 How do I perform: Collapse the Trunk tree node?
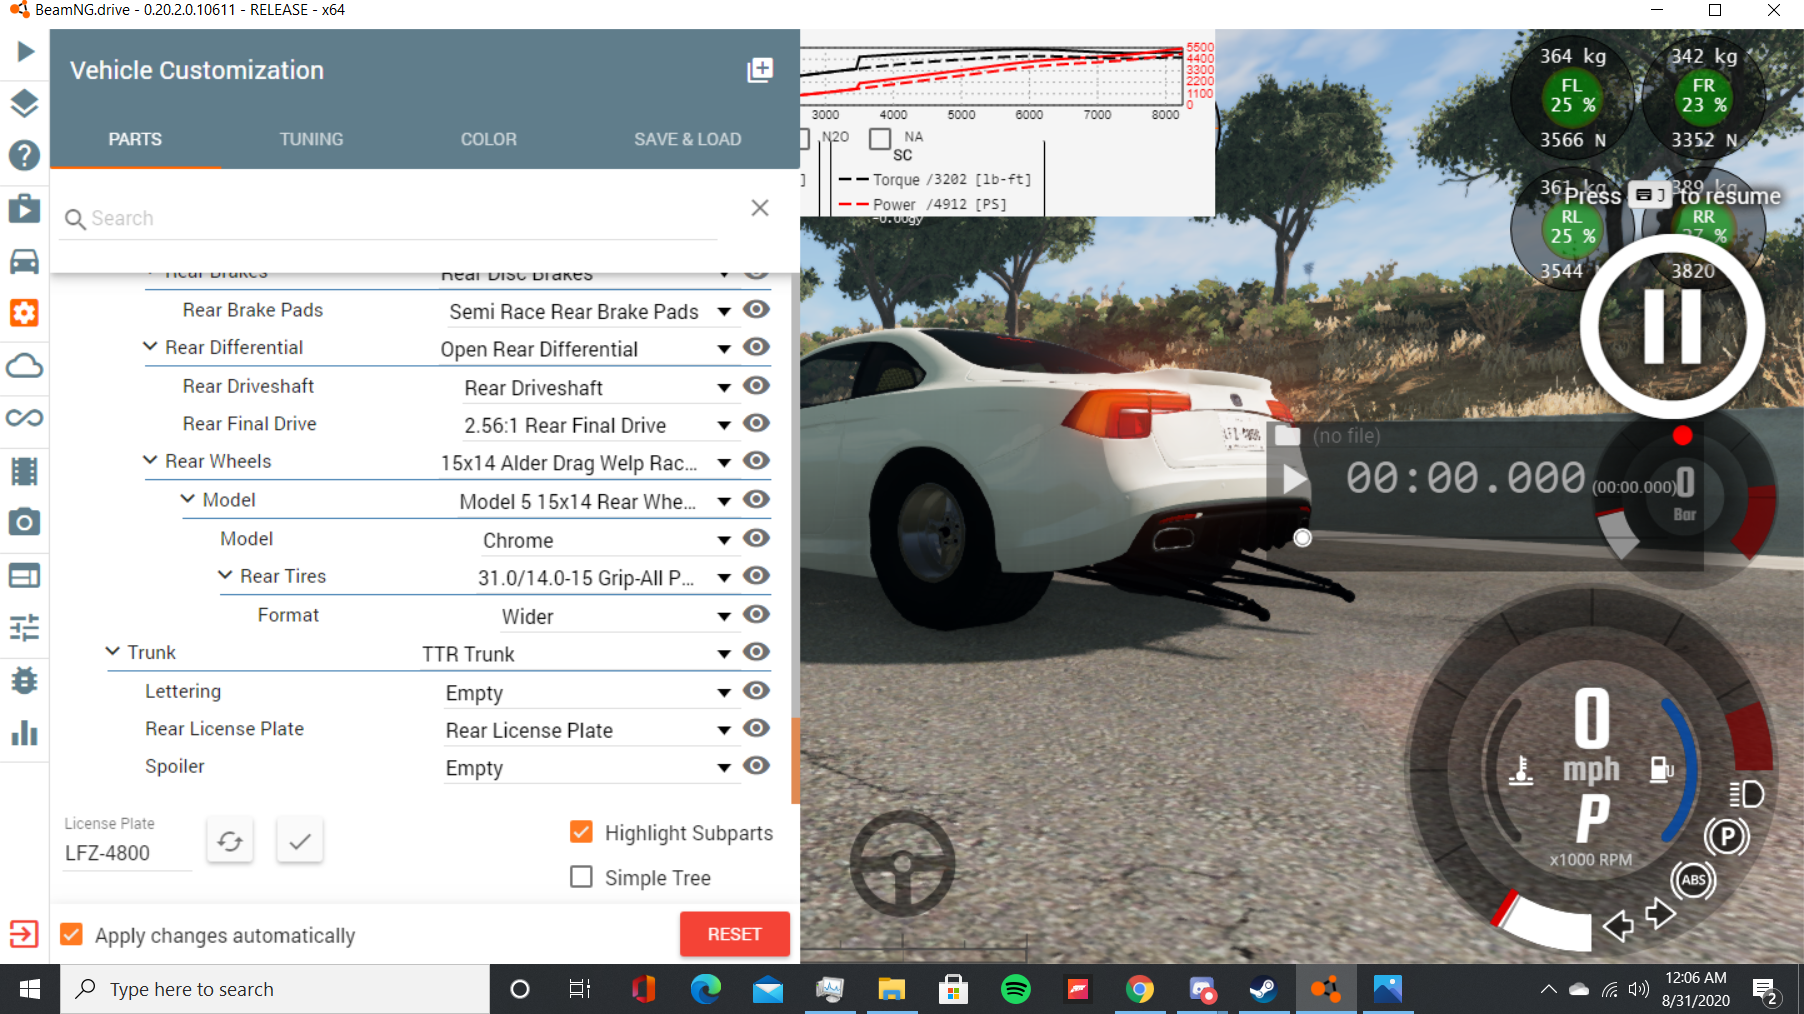pyautogui.click(x=113, y=651)
